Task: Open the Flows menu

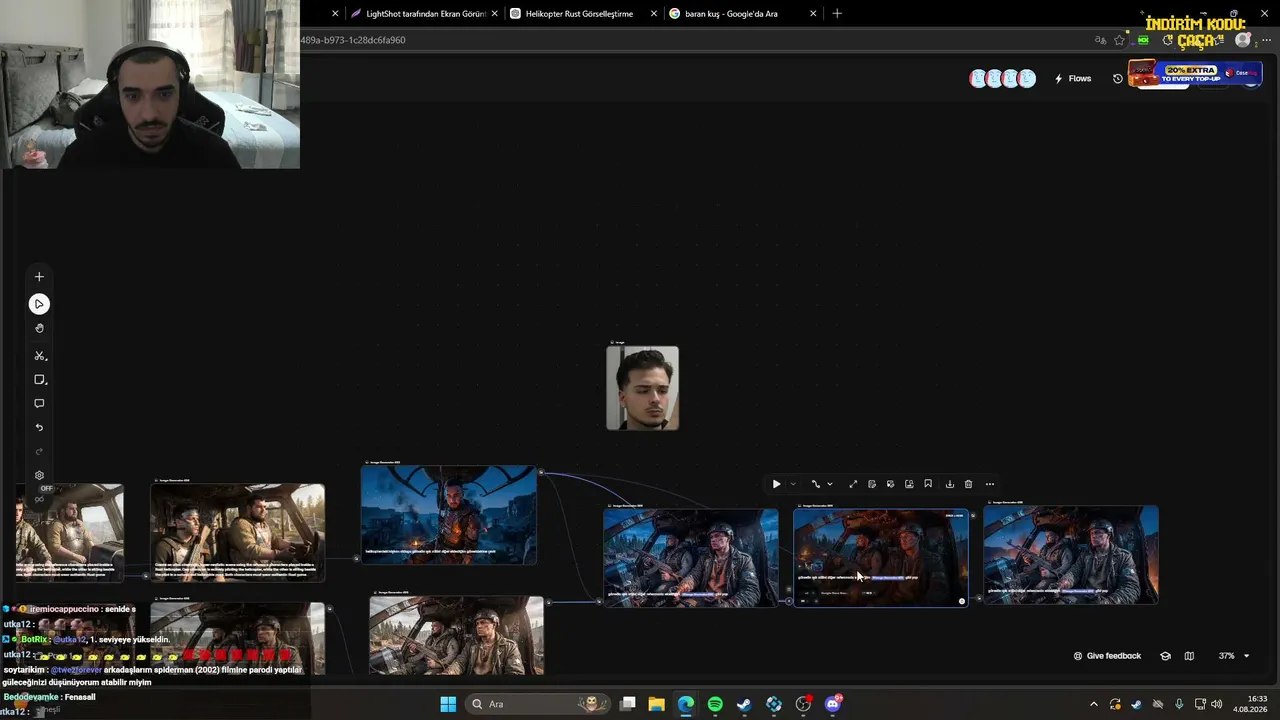Action: 1073,78
